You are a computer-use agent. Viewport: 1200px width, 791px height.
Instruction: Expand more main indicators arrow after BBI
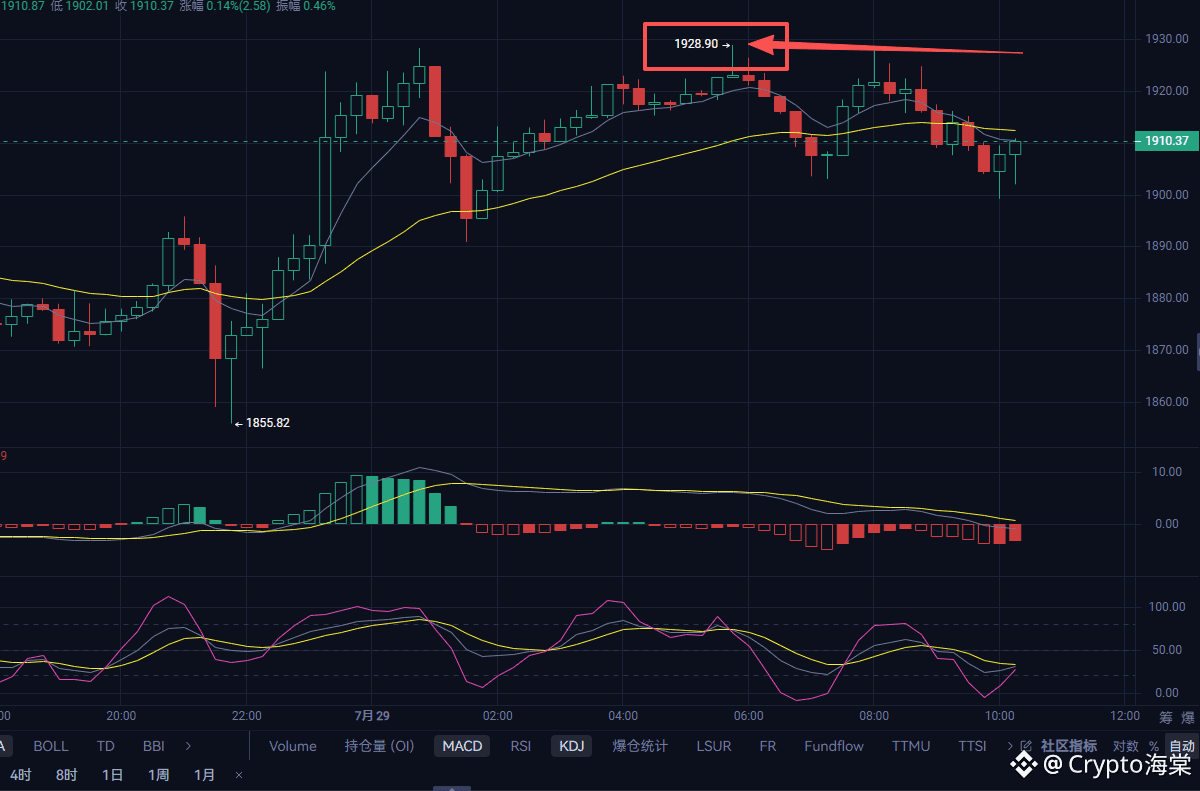(x=187, y=746)
